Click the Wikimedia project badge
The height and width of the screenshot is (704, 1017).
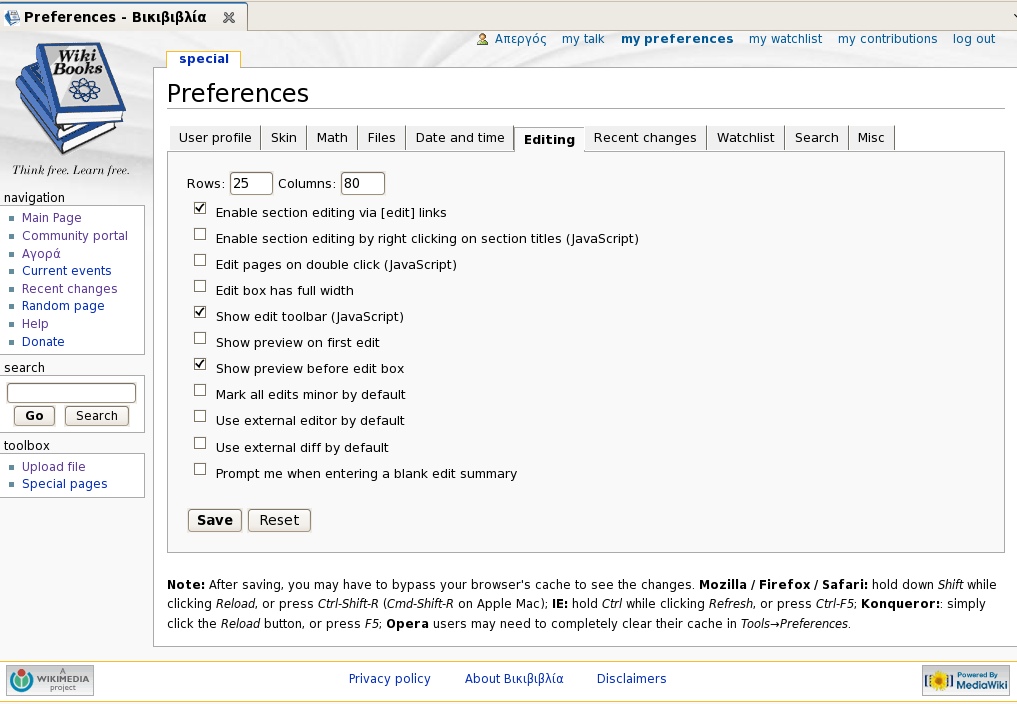click(50, 680)
